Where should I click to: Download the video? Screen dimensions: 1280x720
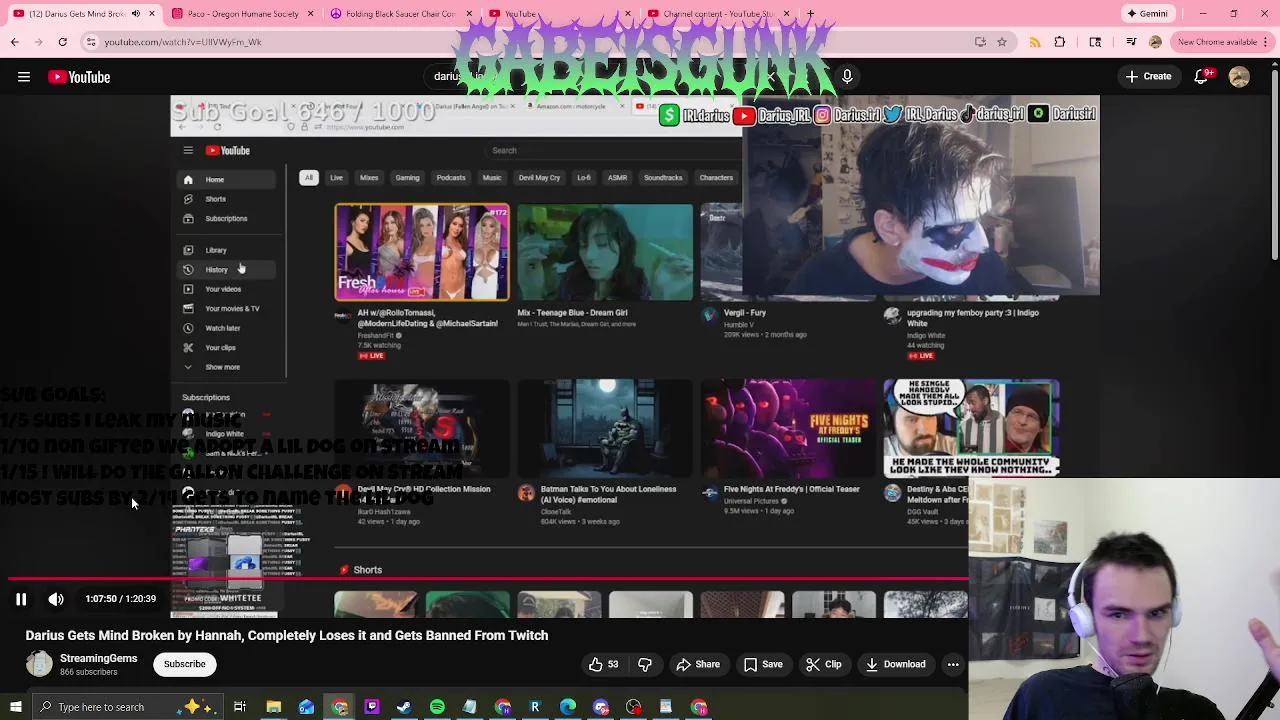click(894, 664)
